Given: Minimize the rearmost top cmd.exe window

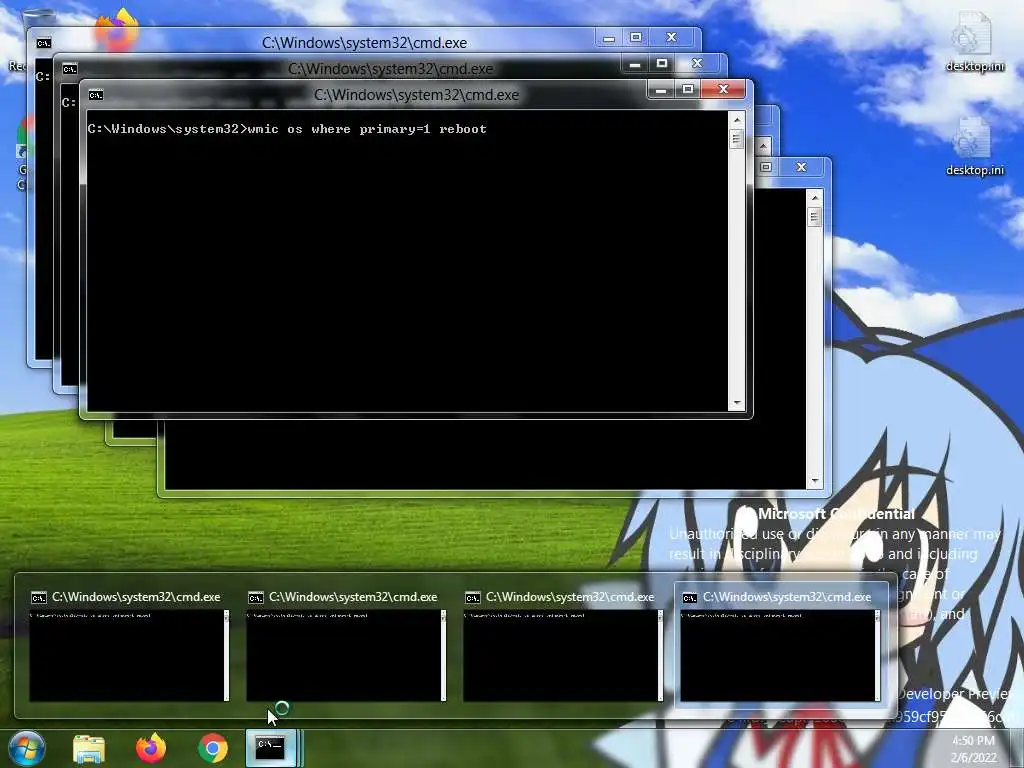Looking at the screenshot, I should point(609,38).
